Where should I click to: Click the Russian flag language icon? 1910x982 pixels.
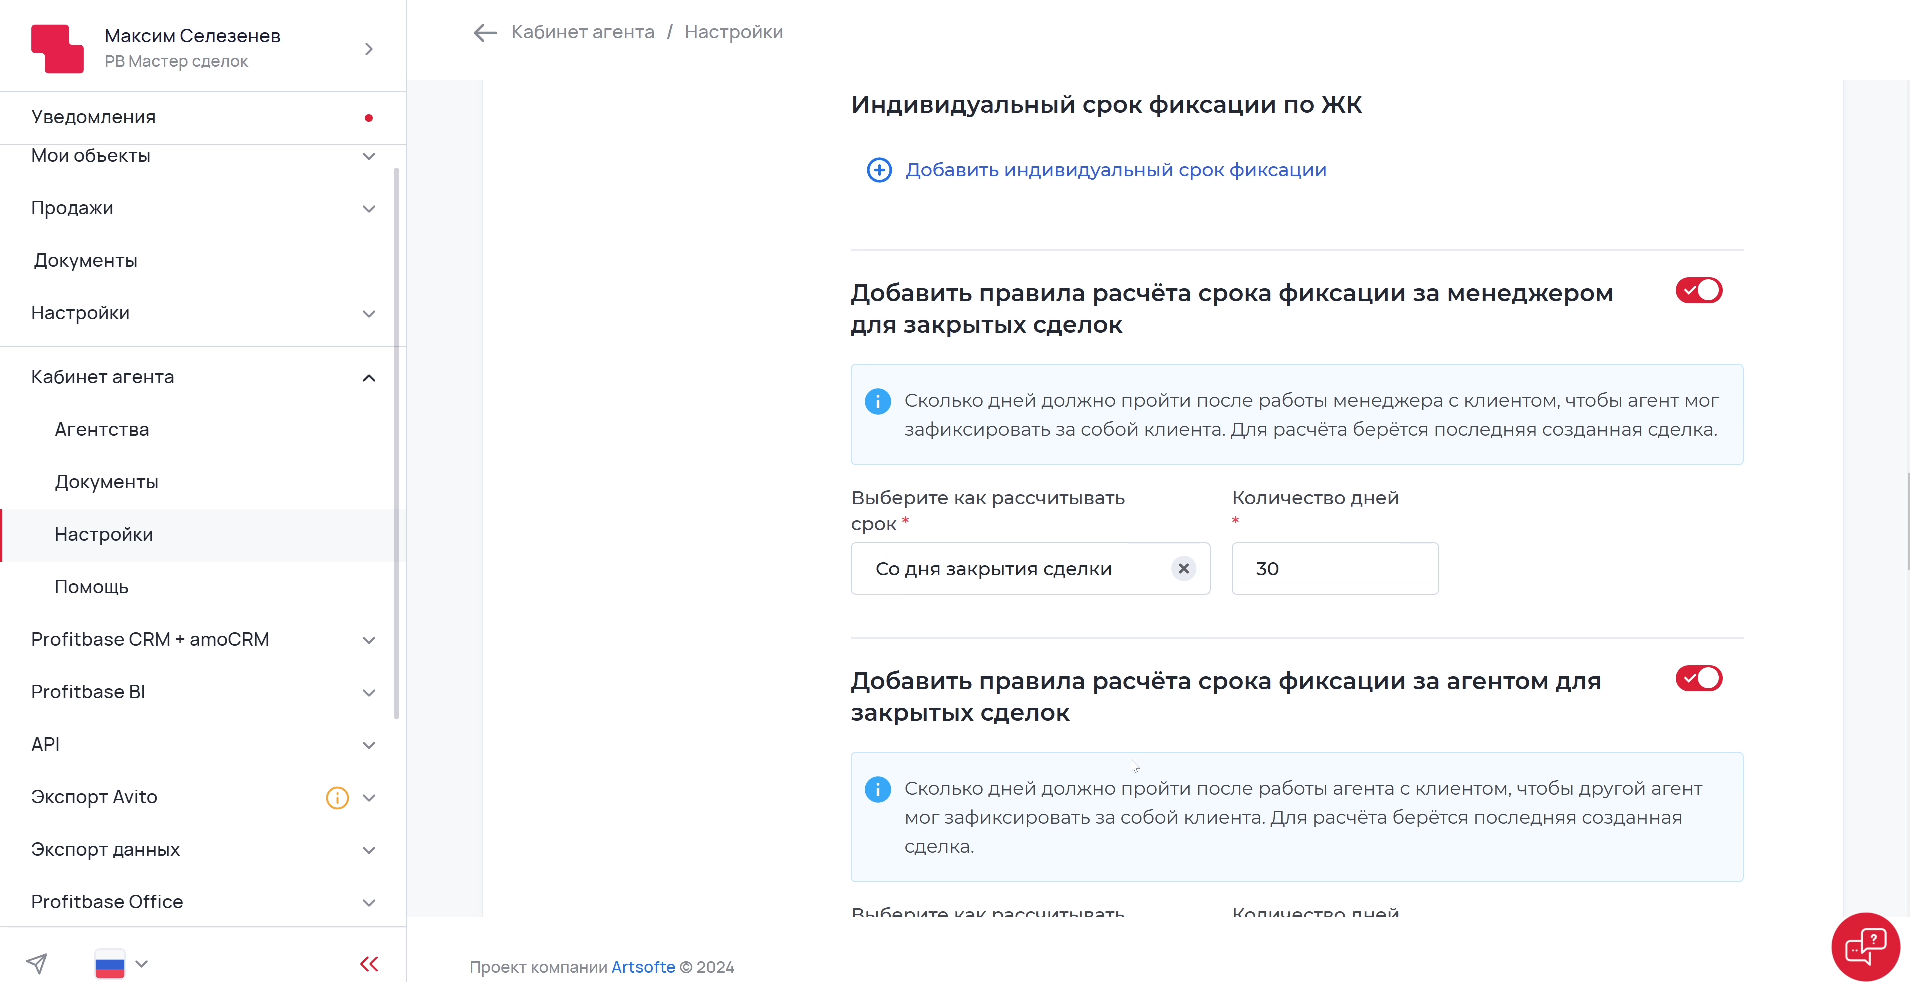(x=110, y=964)
